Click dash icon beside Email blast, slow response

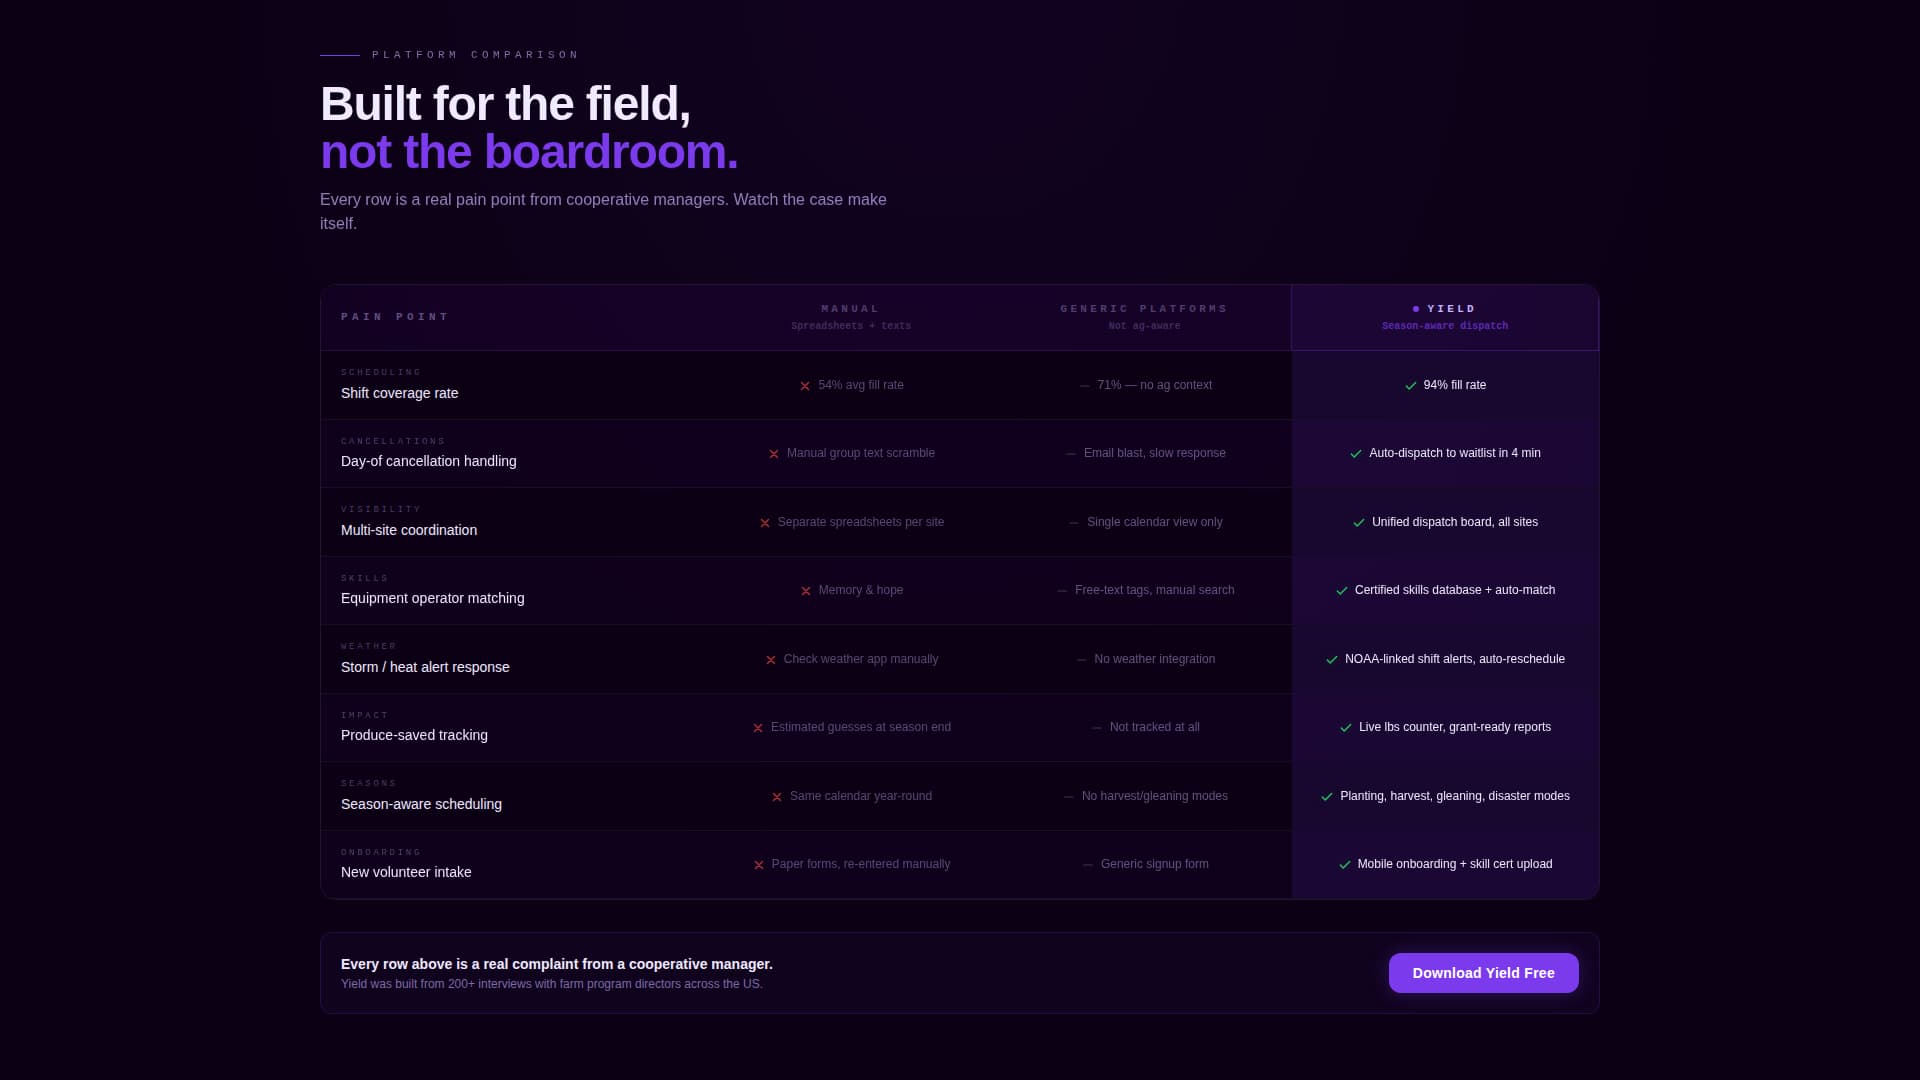click(1072, 454)
